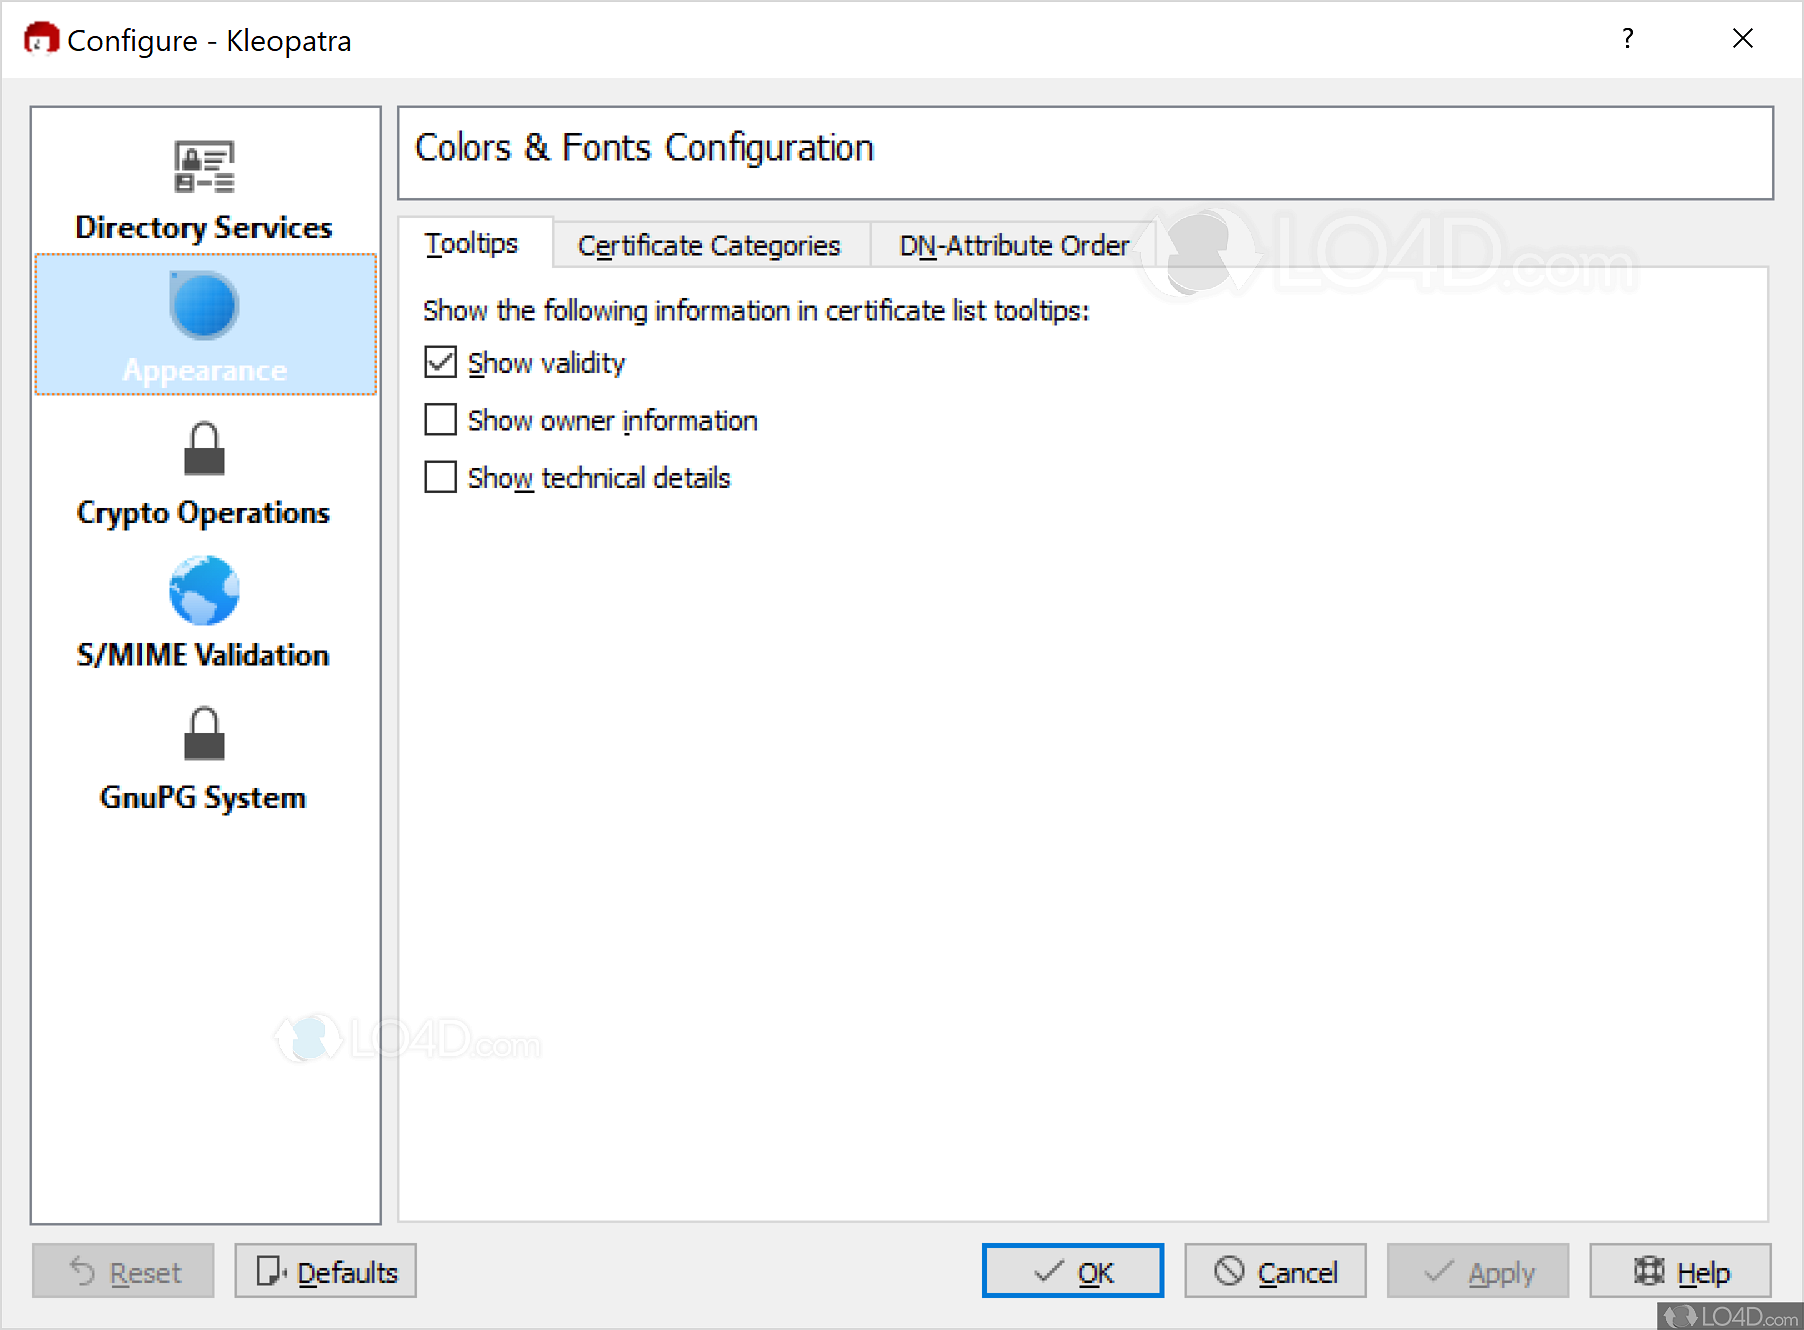Viewport: 1804px width, 1330px height.
Task: Click the Defaults page icon
Action: click(x=269, y=1271)
